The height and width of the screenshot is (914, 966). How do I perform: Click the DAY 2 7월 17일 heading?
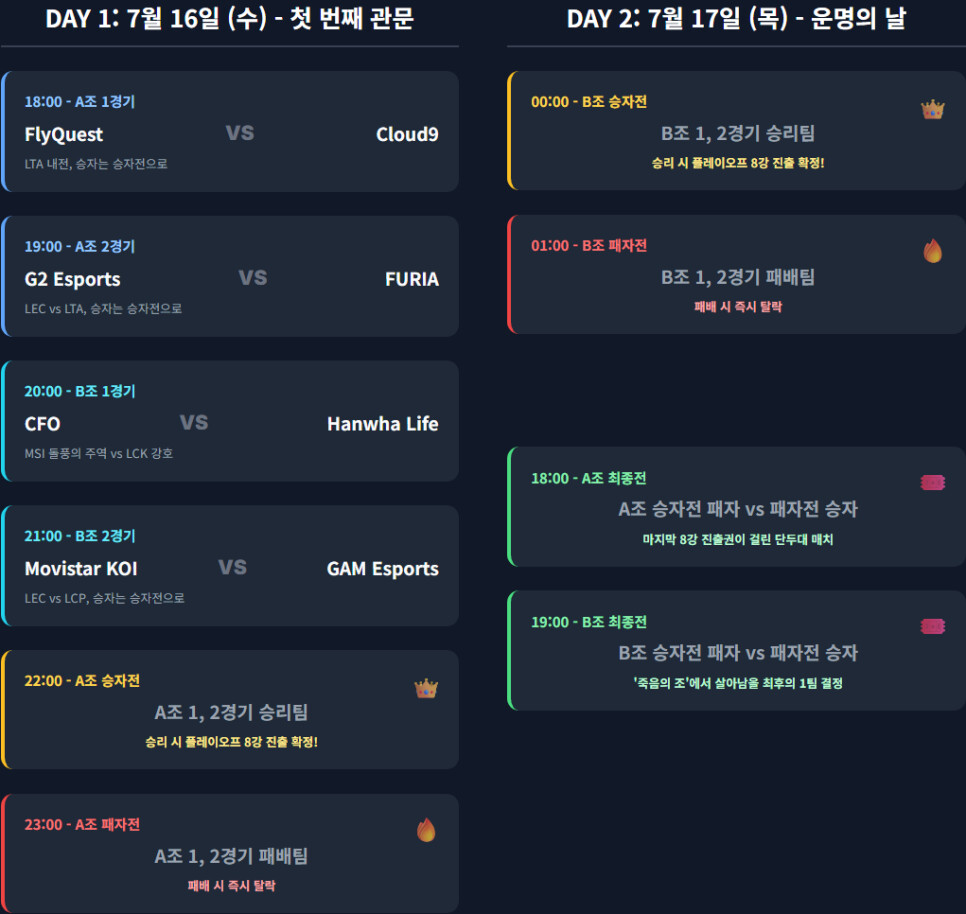[x=736, y=19]
